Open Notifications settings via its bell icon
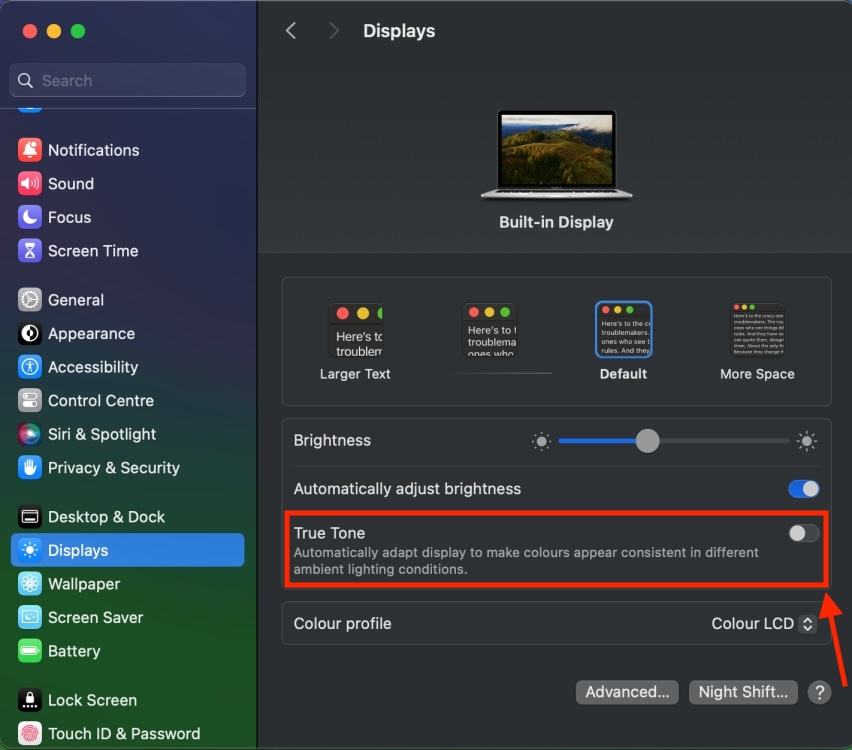This screenshot has height=750, width=852. (x=28, y=150)
